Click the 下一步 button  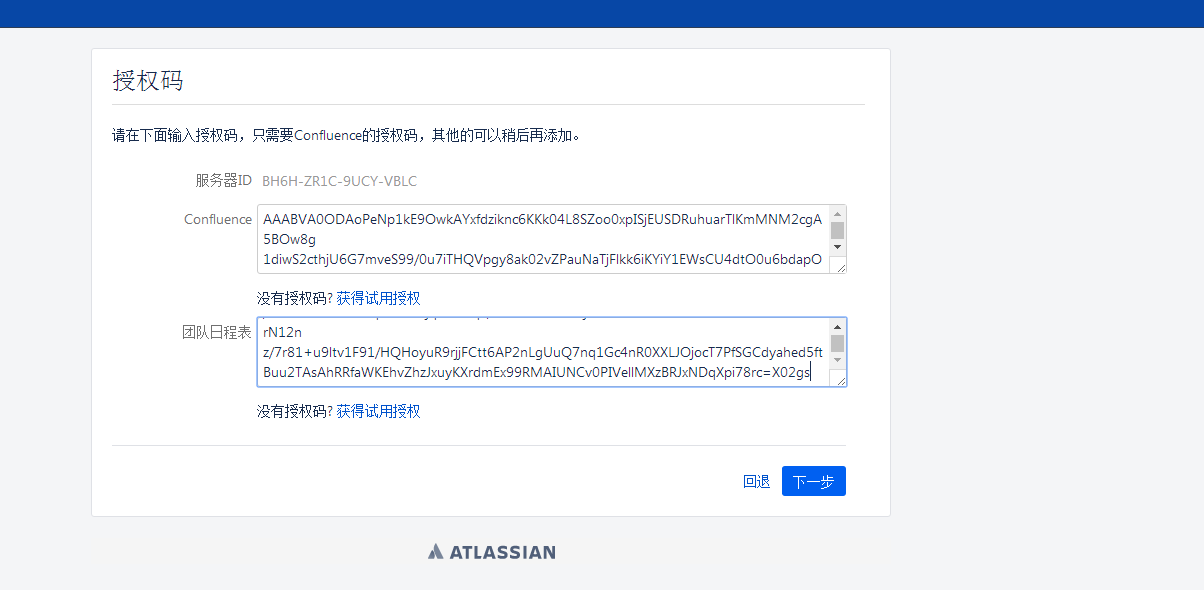pos(813,481)
